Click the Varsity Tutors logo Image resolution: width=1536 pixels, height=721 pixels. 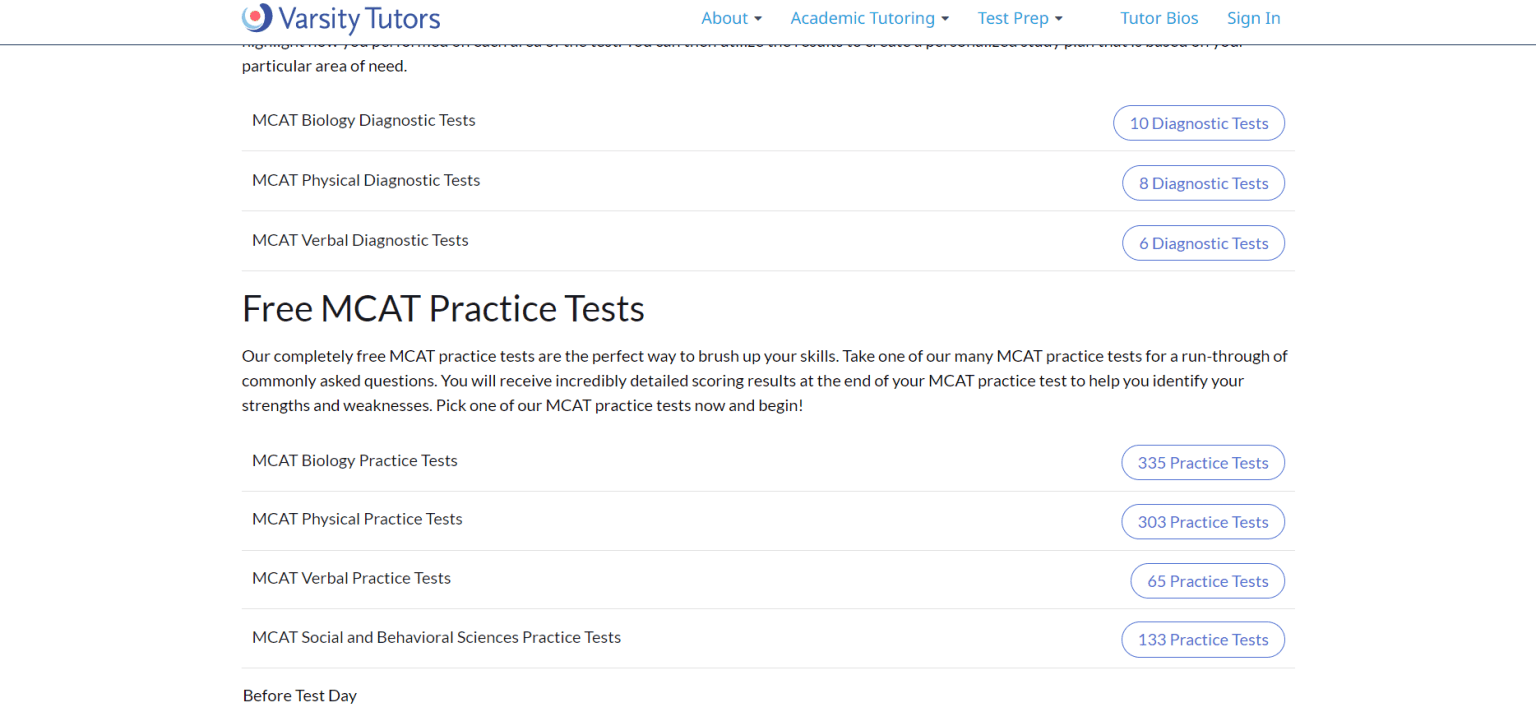click(x=340, y=18)
